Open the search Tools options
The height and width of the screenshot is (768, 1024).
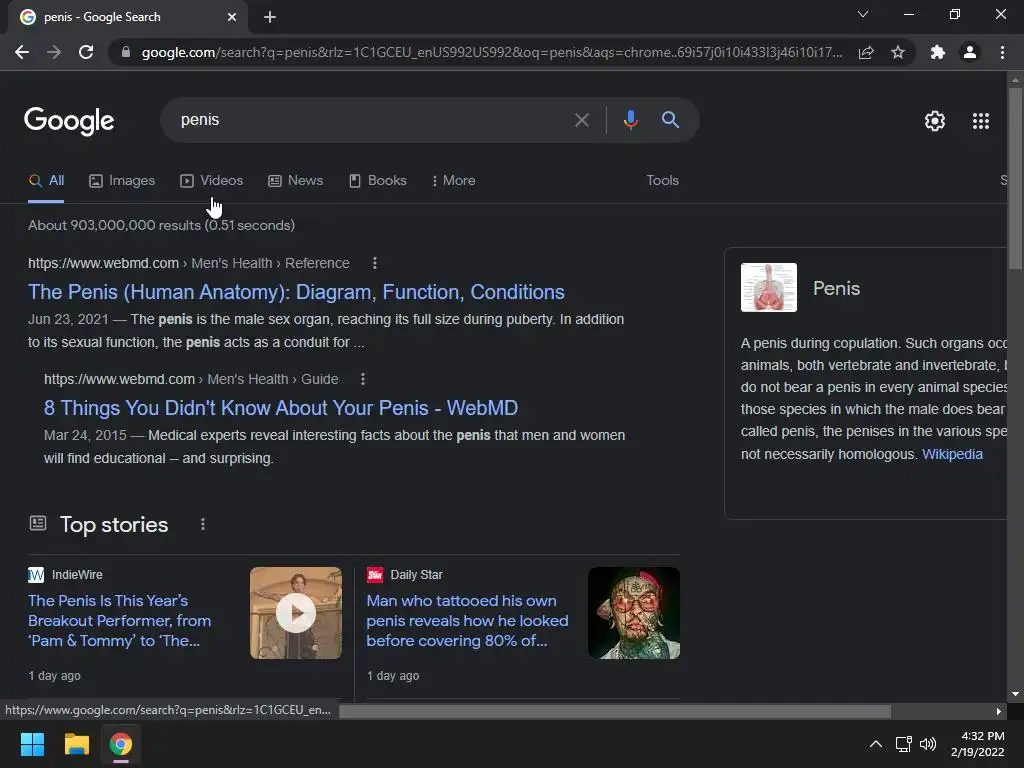click(662, 181)
